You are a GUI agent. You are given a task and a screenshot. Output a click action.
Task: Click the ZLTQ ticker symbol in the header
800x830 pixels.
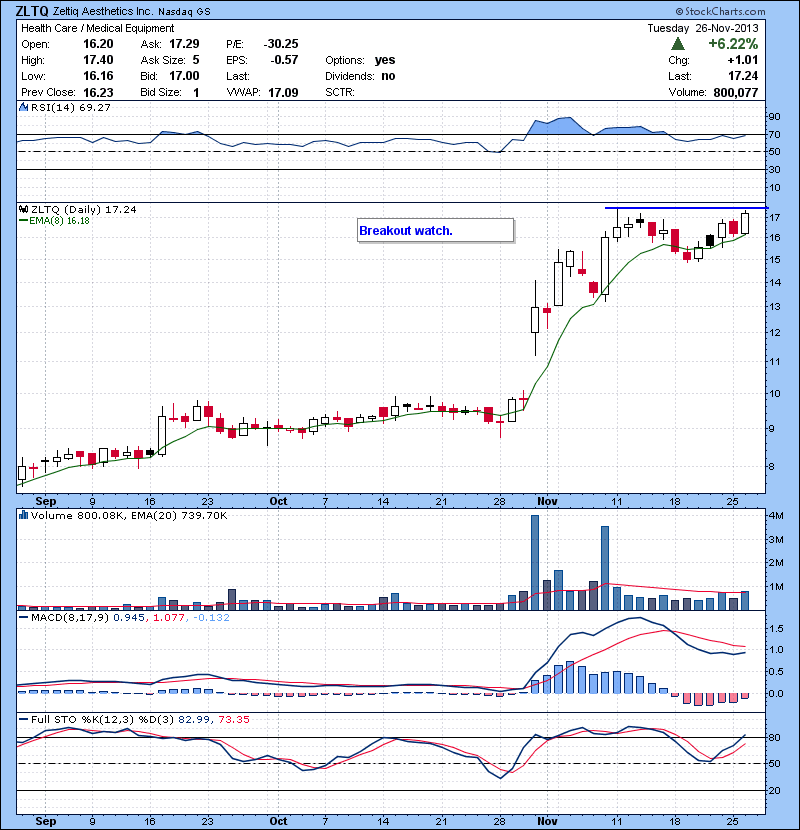tap(32, 11)
